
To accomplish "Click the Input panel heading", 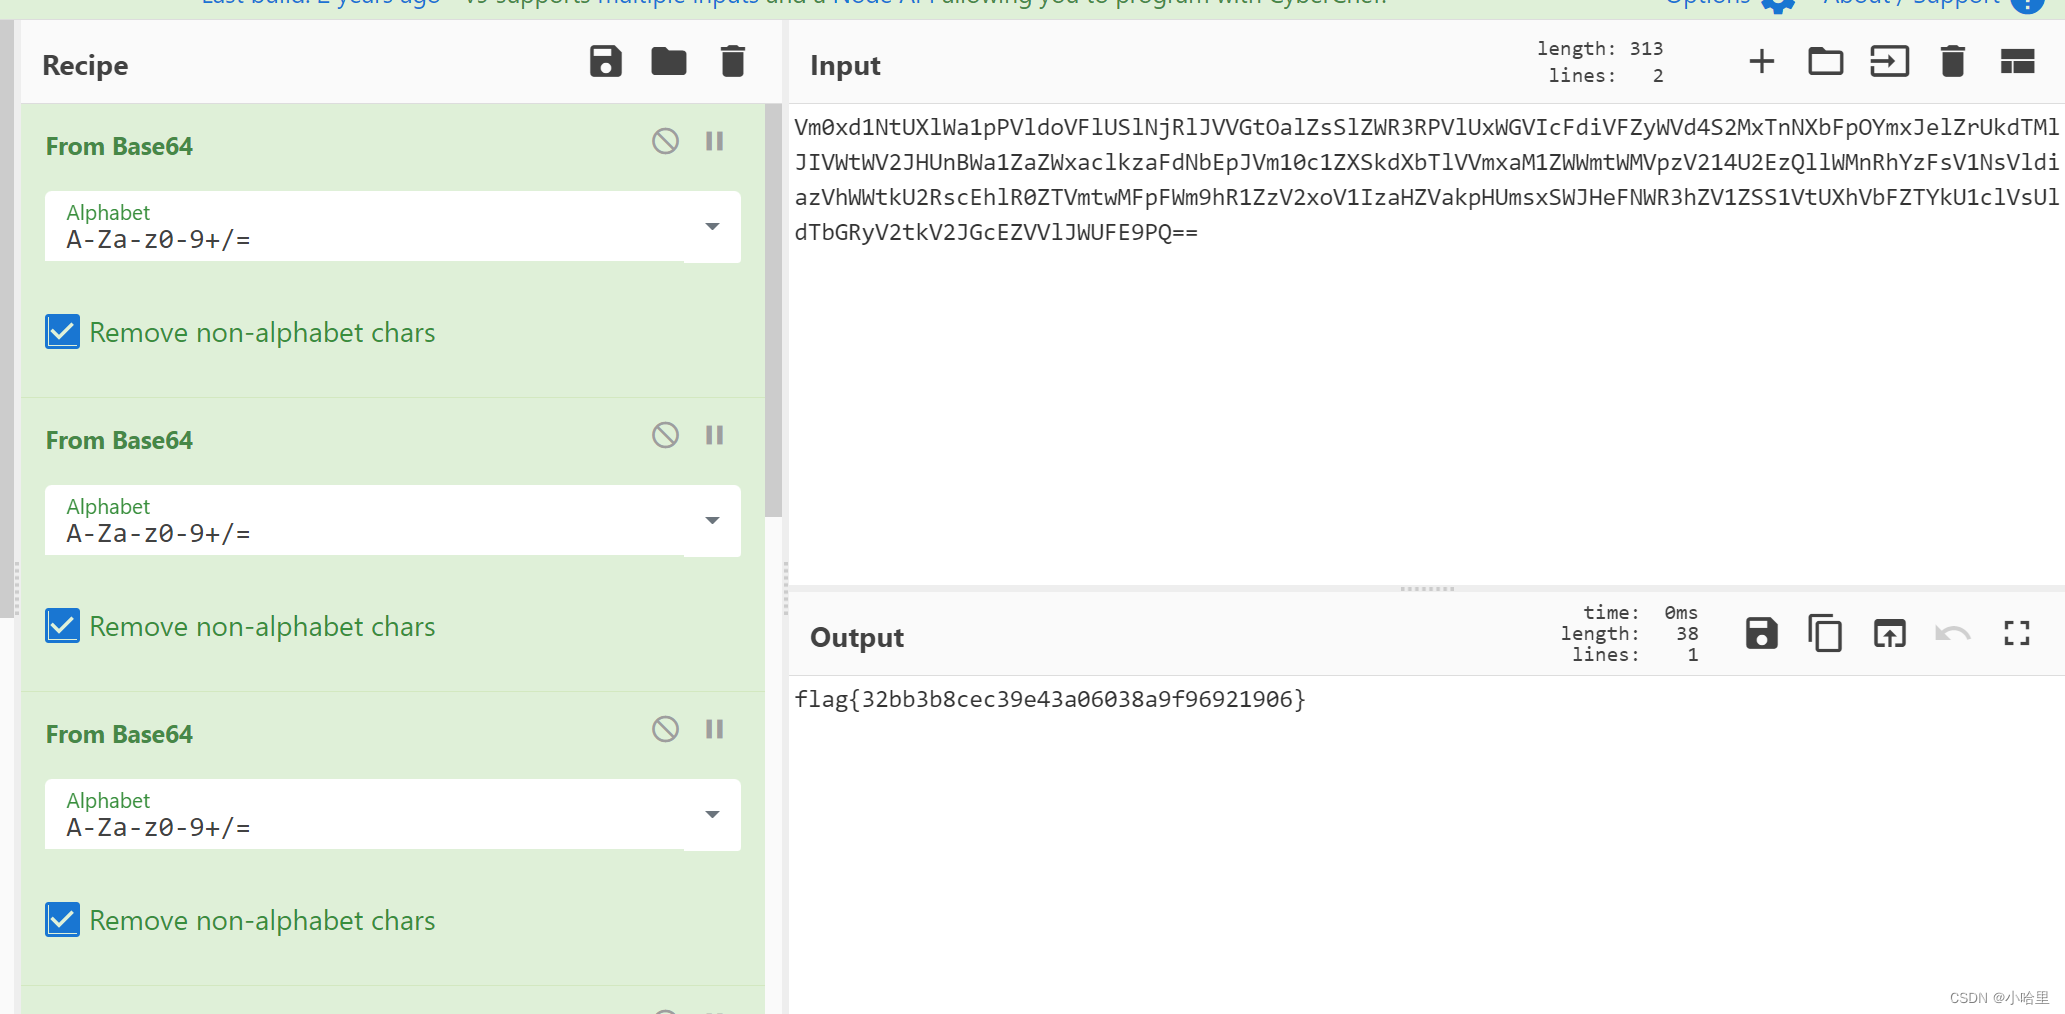I will point(845,66).
